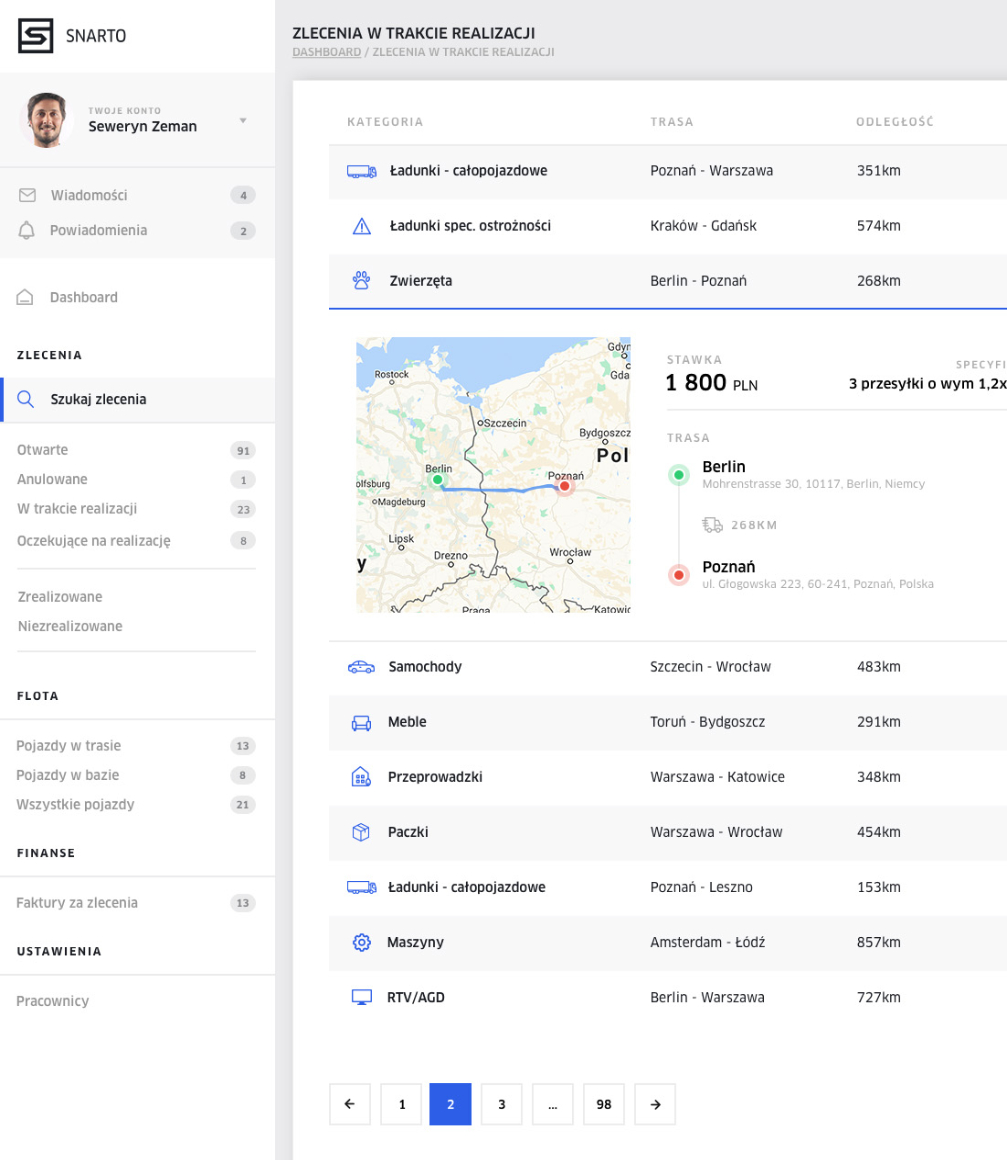Viewport: 1007px width, 1160px height.
Task: Click the RTV/AGD monitor icon
Action: (361, 997)
